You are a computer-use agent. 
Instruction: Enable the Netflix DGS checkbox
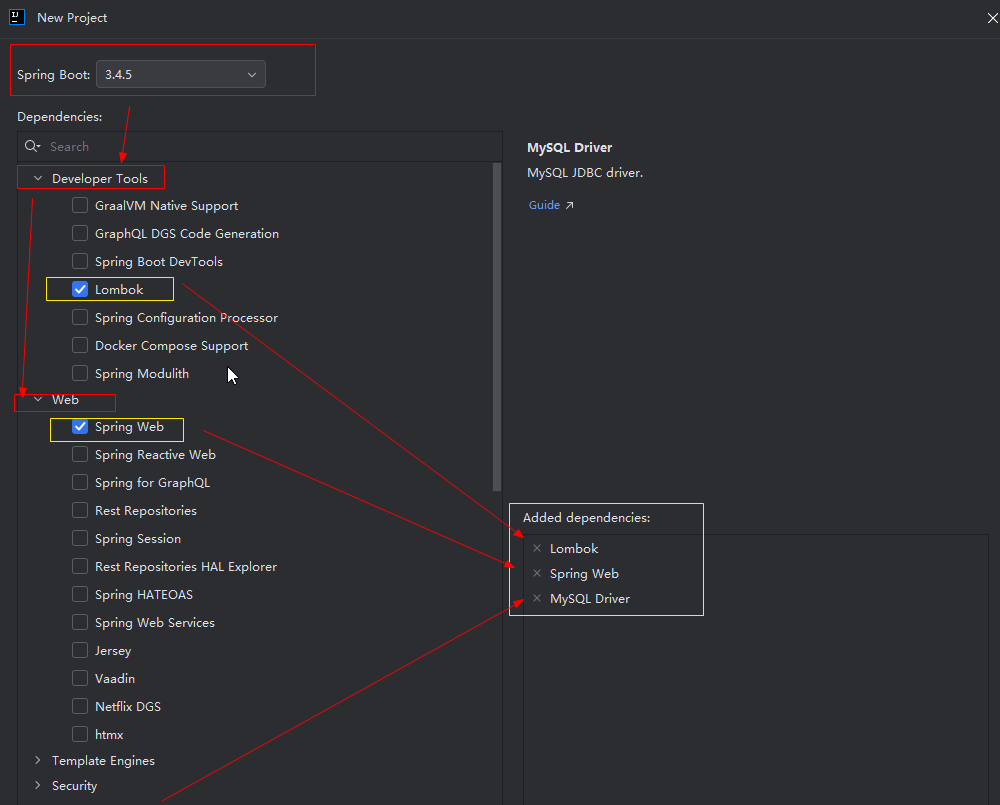coord(80,707)
